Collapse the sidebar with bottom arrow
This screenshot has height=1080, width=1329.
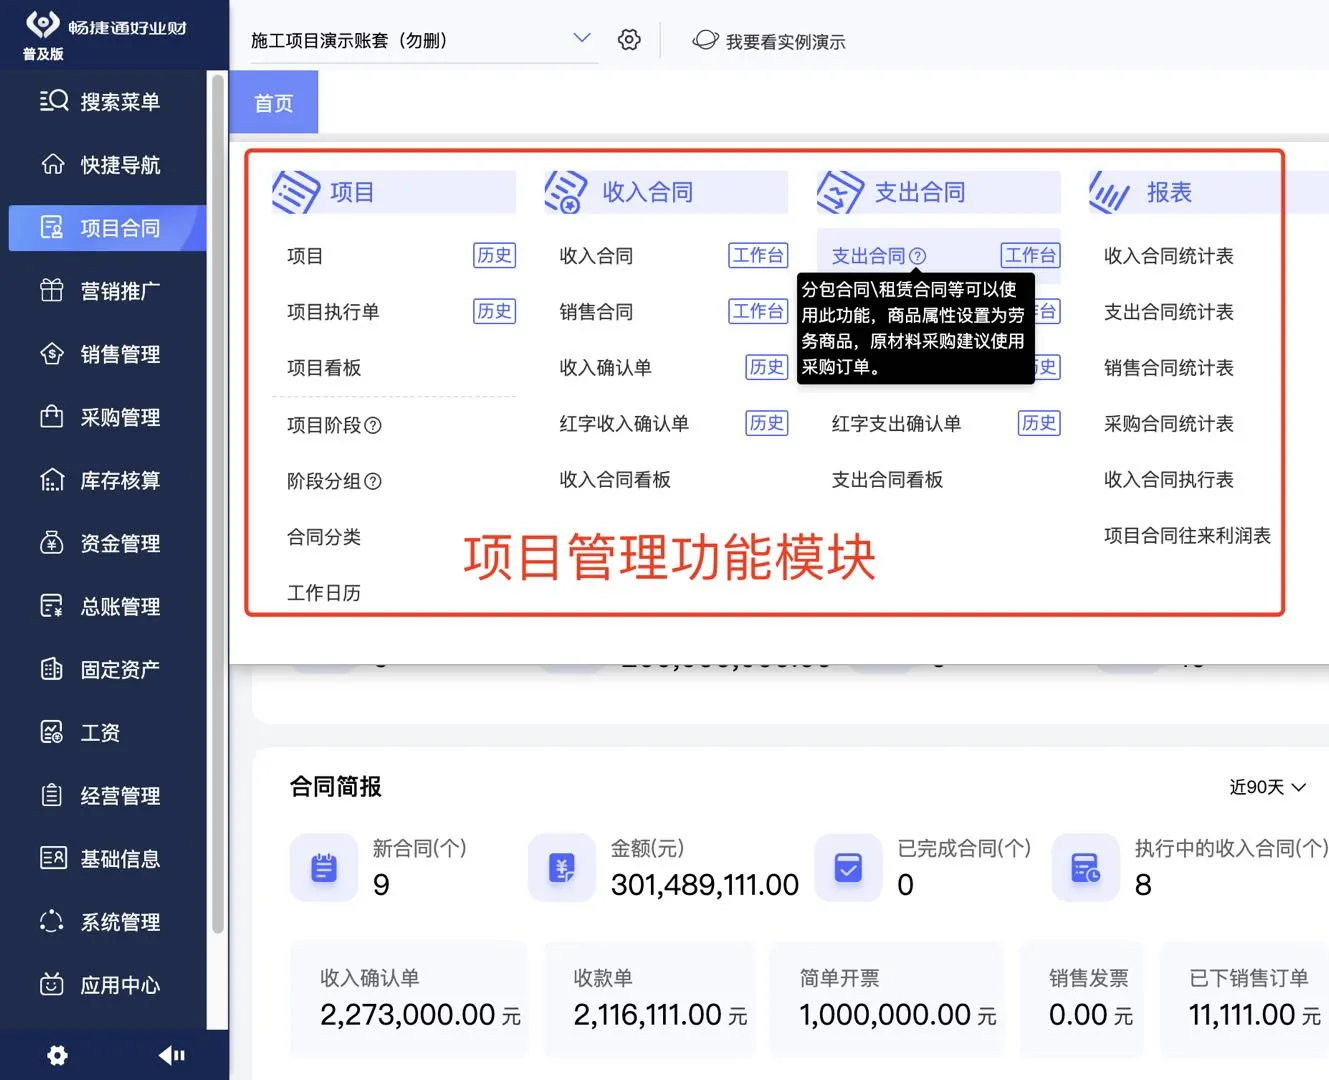point(171,1055)
